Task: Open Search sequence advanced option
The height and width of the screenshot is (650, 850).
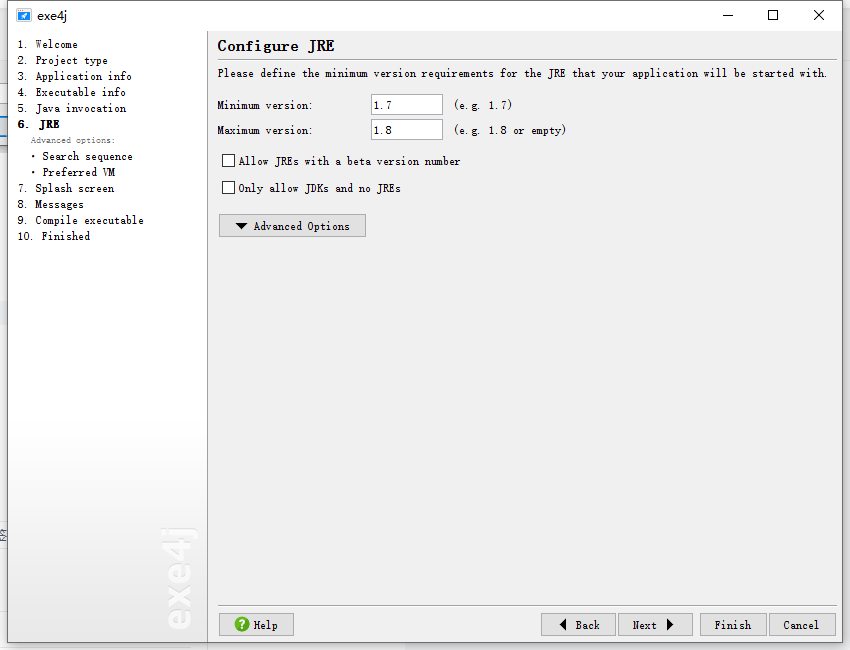Action: [87, 156]
